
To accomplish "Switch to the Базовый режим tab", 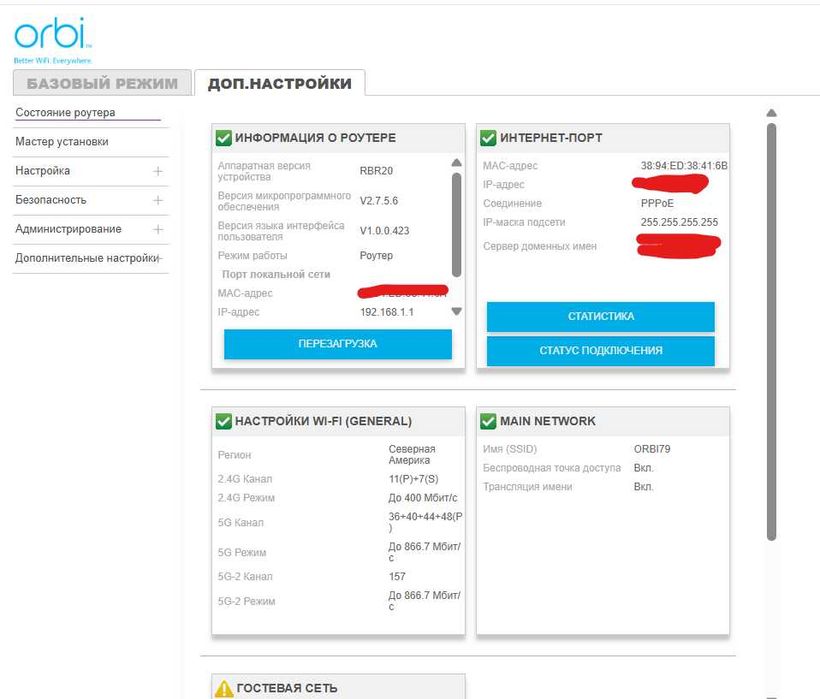I will click(x=102, y=83).
